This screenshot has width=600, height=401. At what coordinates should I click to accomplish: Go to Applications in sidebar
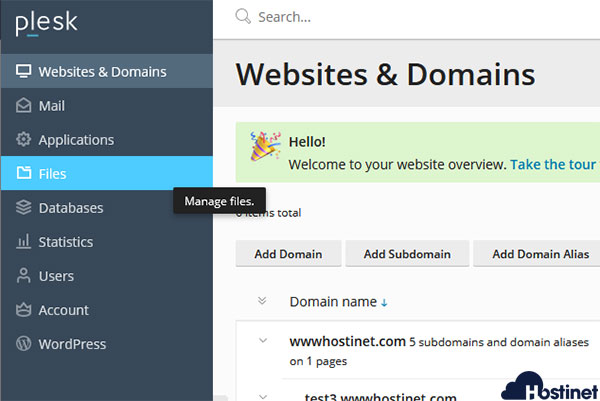click(x=107, y=139)
